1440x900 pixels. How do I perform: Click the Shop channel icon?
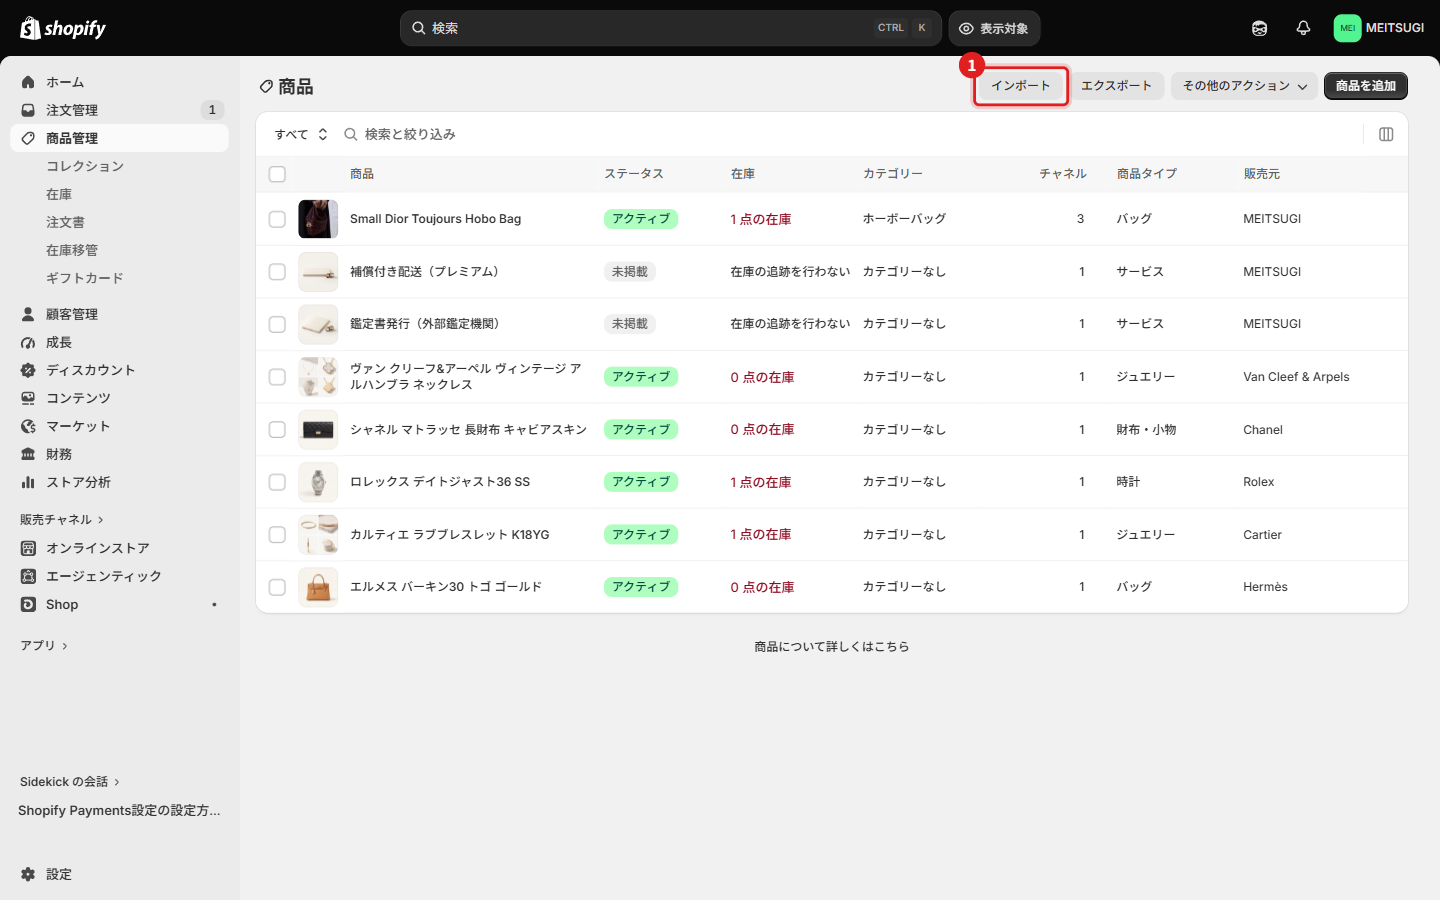[x=28, y=604]
